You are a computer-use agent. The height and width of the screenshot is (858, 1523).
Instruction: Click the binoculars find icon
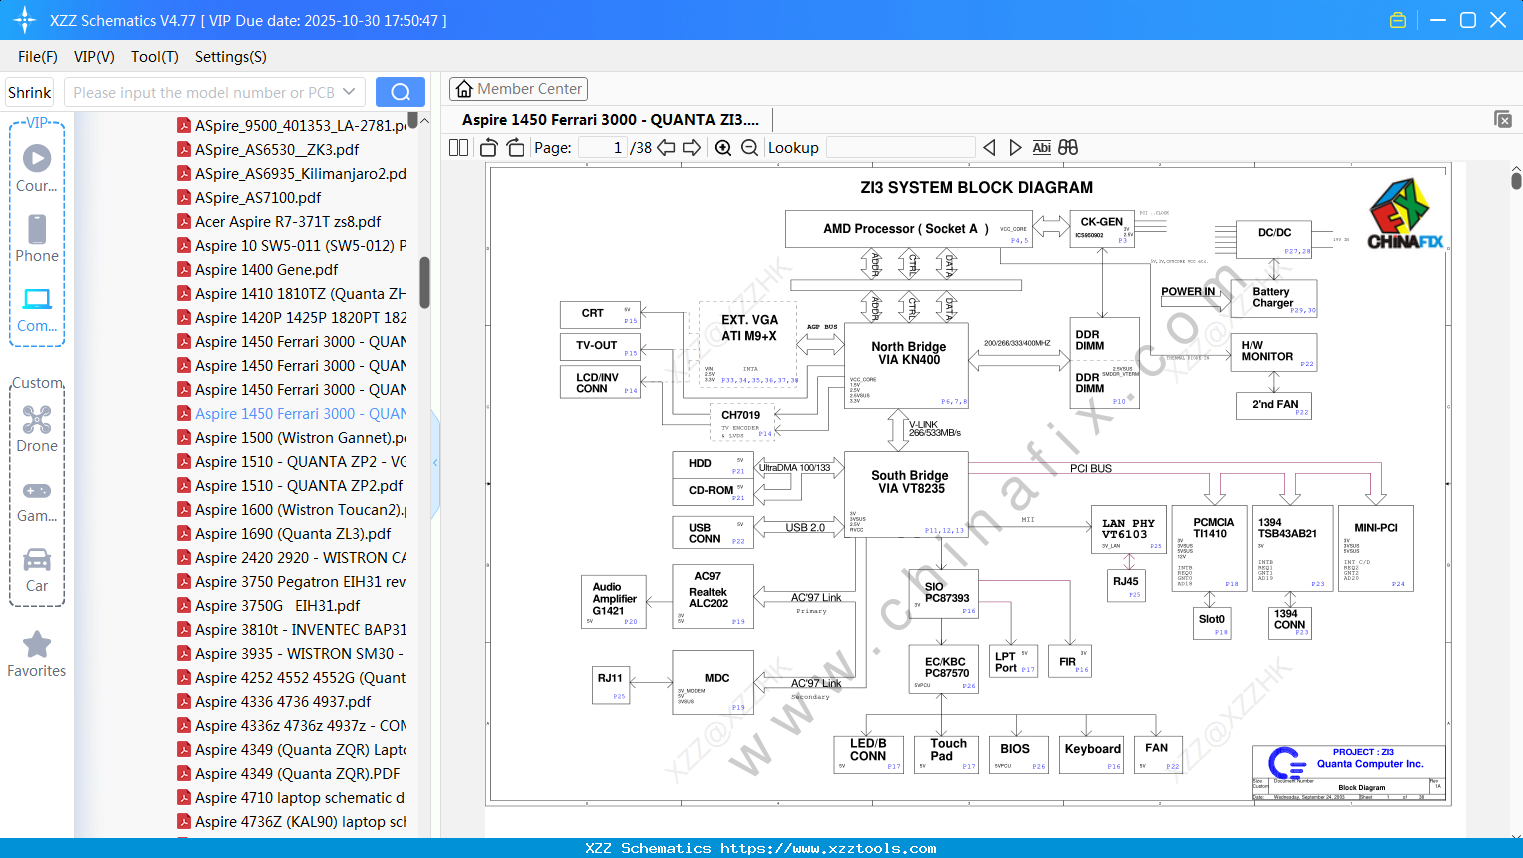[1068, 148]
